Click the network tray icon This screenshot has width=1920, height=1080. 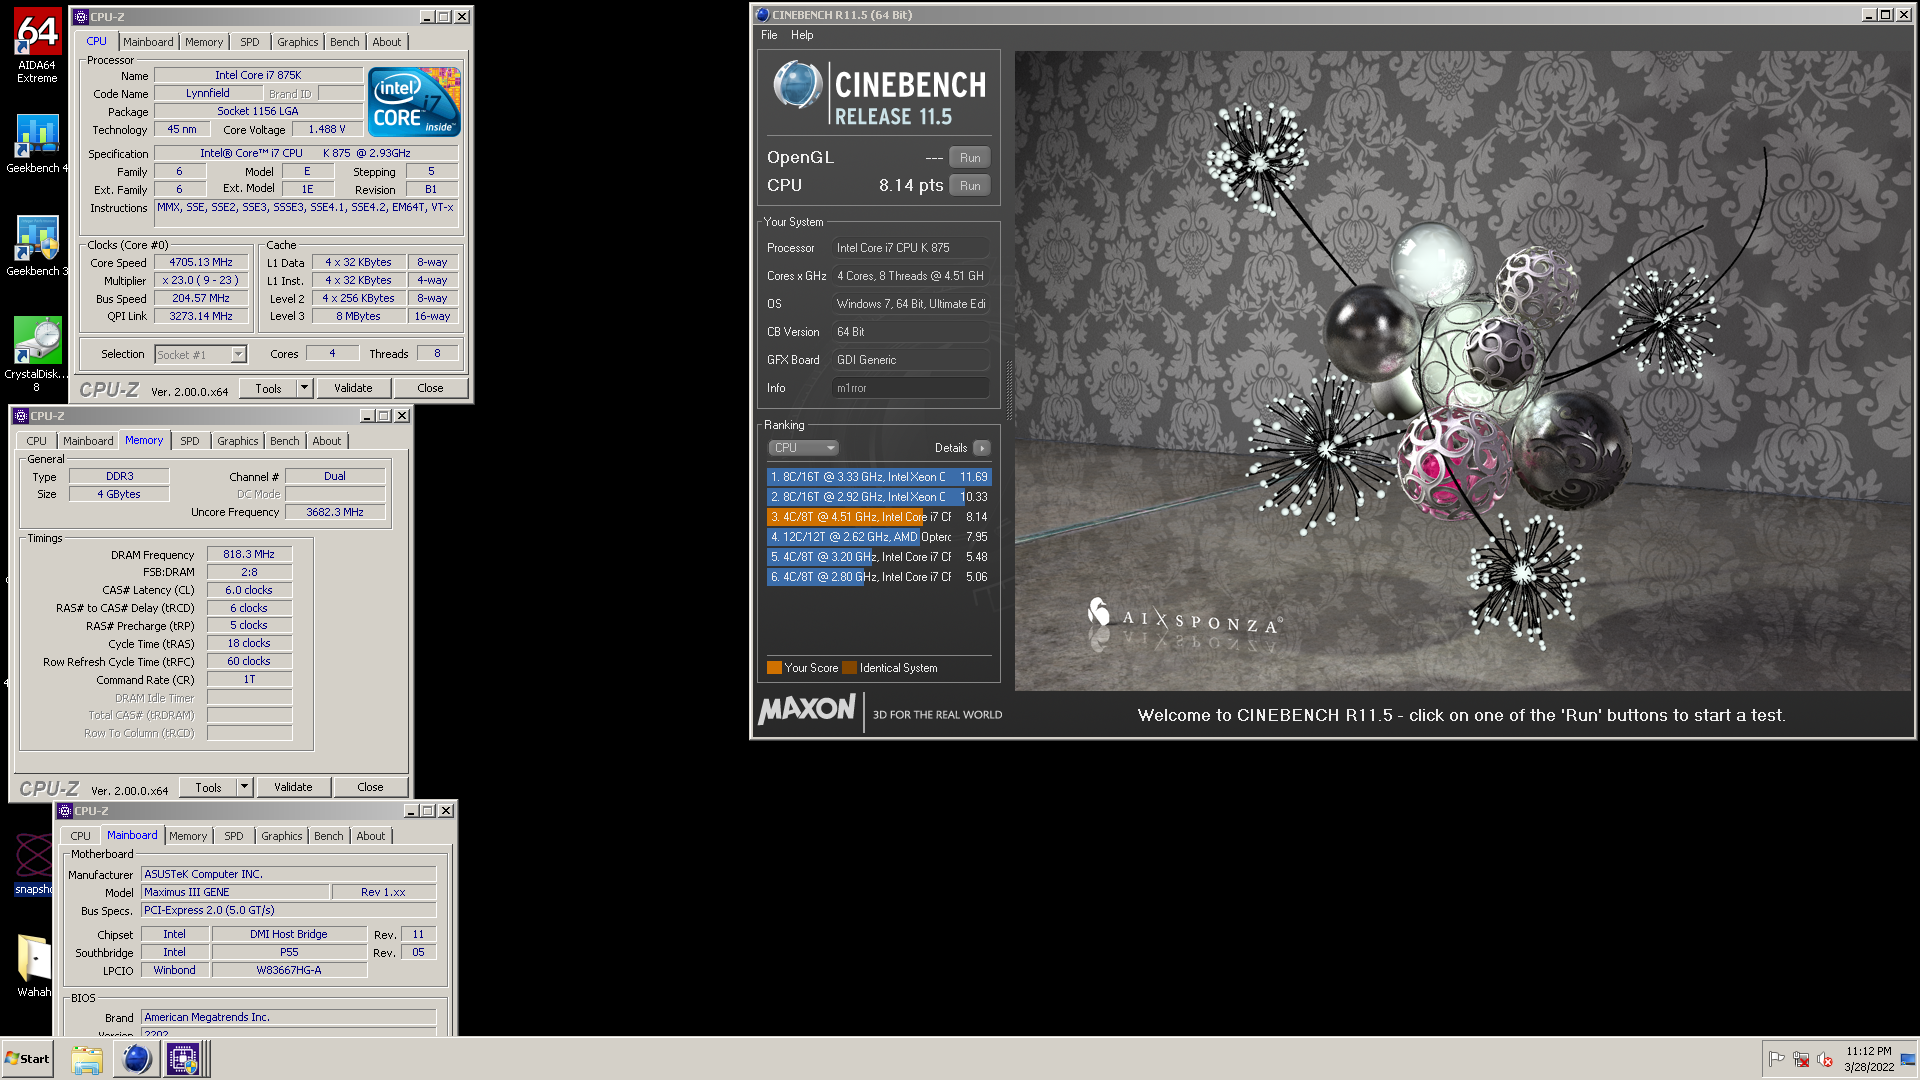[1801, 1059]
